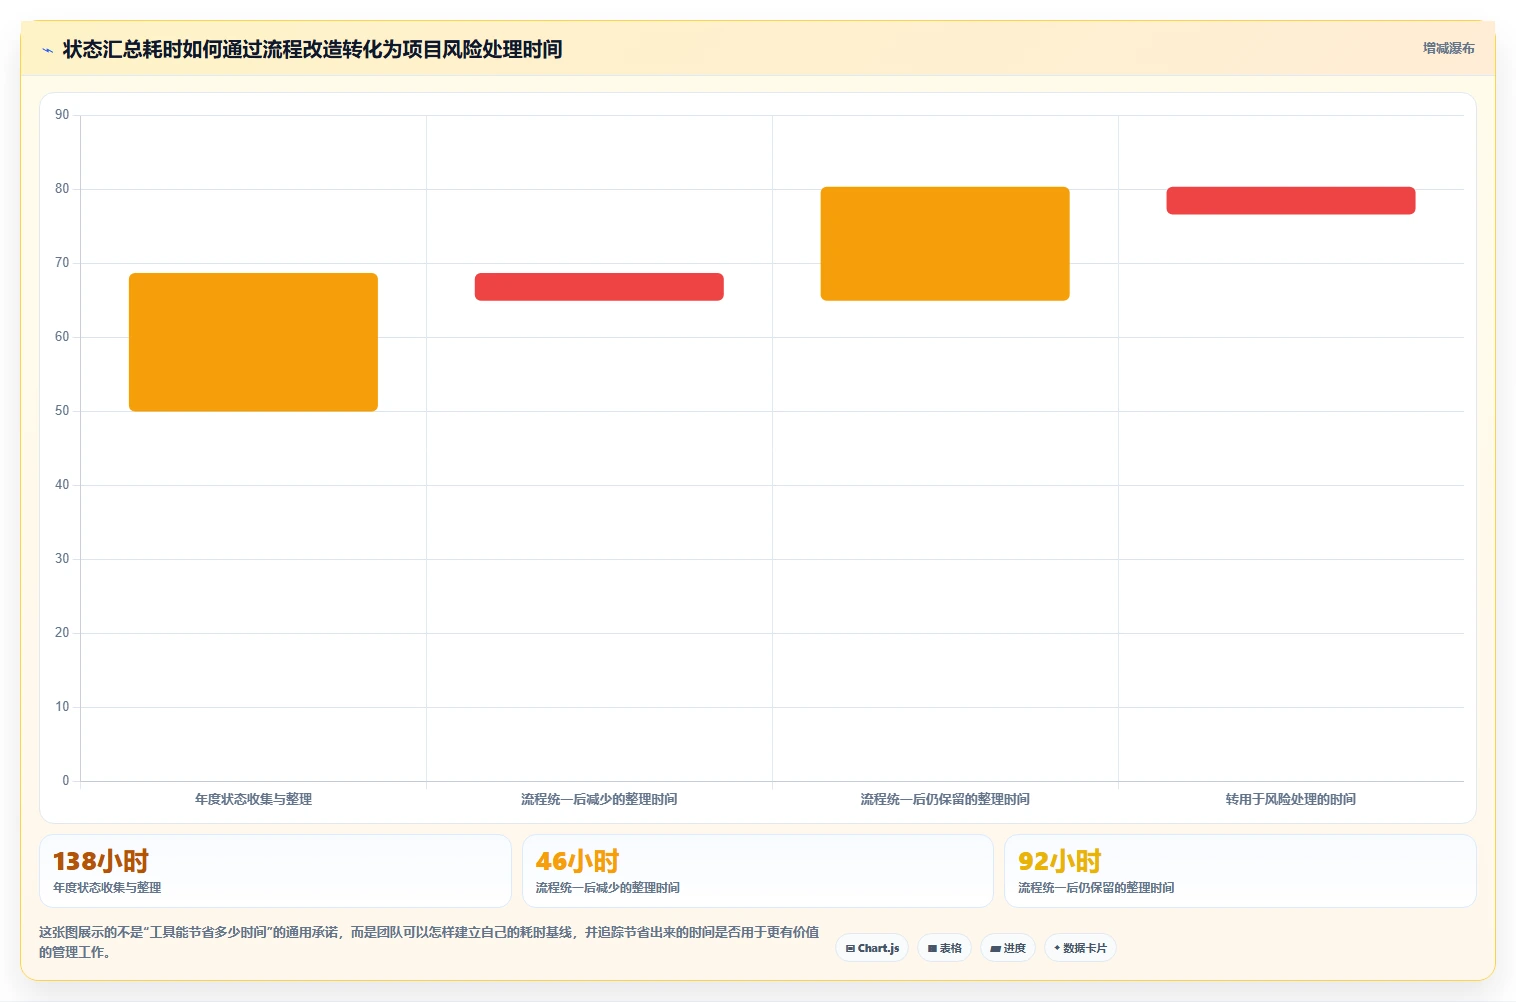
Task: Click the x-axis label 流程统一后仍保留的整理时间
Action: pos(945,799)
